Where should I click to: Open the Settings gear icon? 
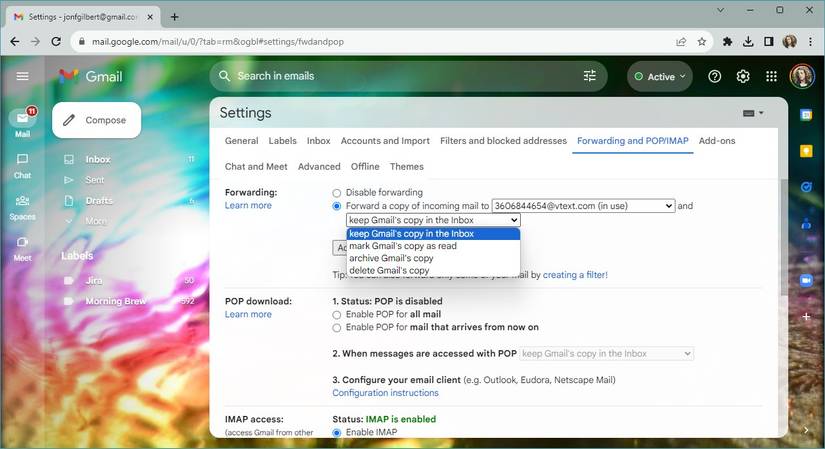pos(743,76)
